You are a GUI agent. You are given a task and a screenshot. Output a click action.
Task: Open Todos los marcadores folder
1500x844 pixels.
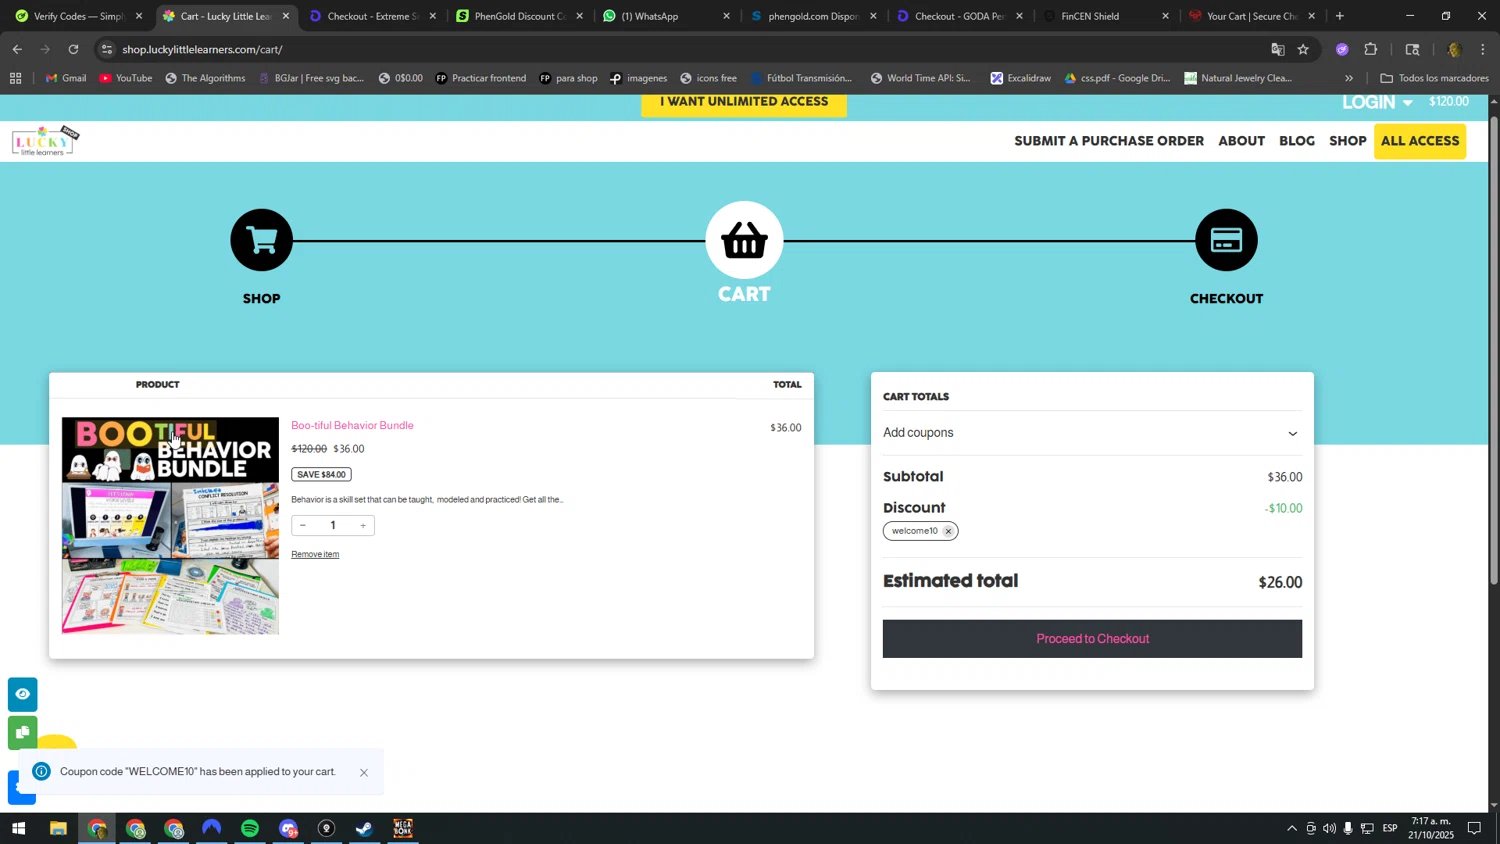[1434, 78]
